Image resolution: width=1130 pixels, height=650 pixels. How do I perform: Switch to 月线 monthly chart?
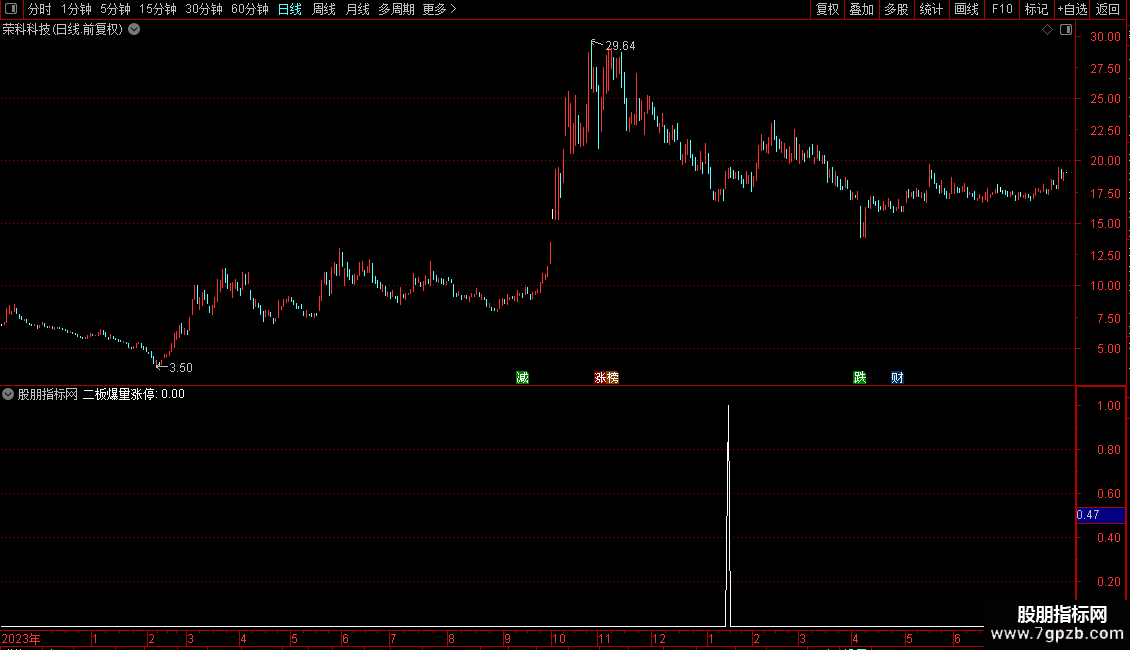(357, 9)
